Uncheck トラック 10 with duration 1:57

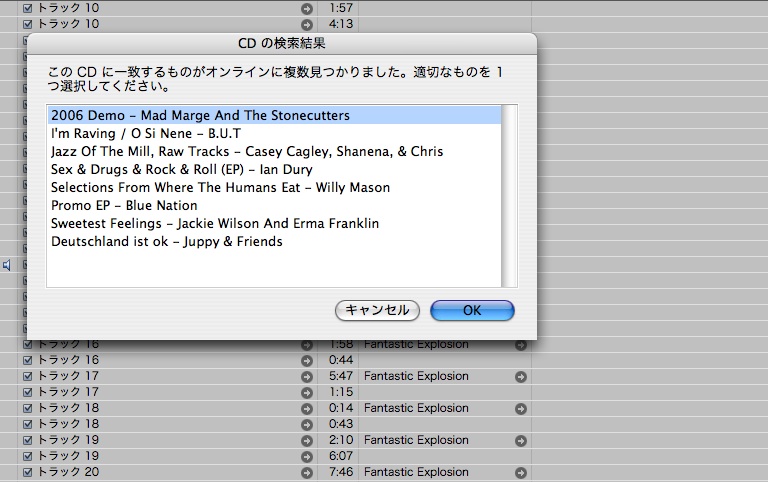point(28,8)
